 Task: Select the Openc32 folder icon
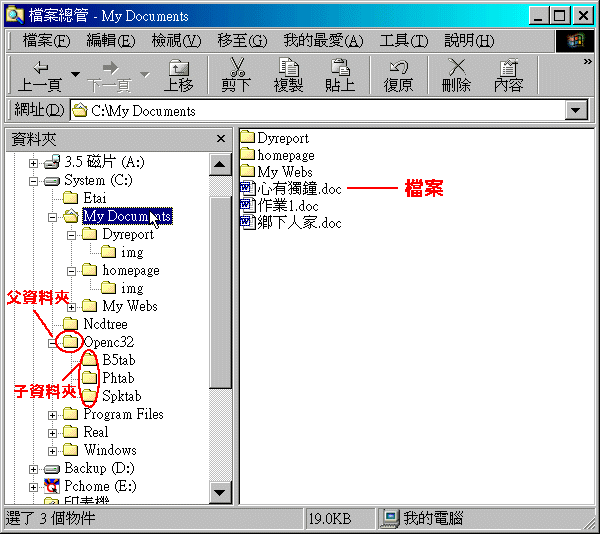[70, 341]
